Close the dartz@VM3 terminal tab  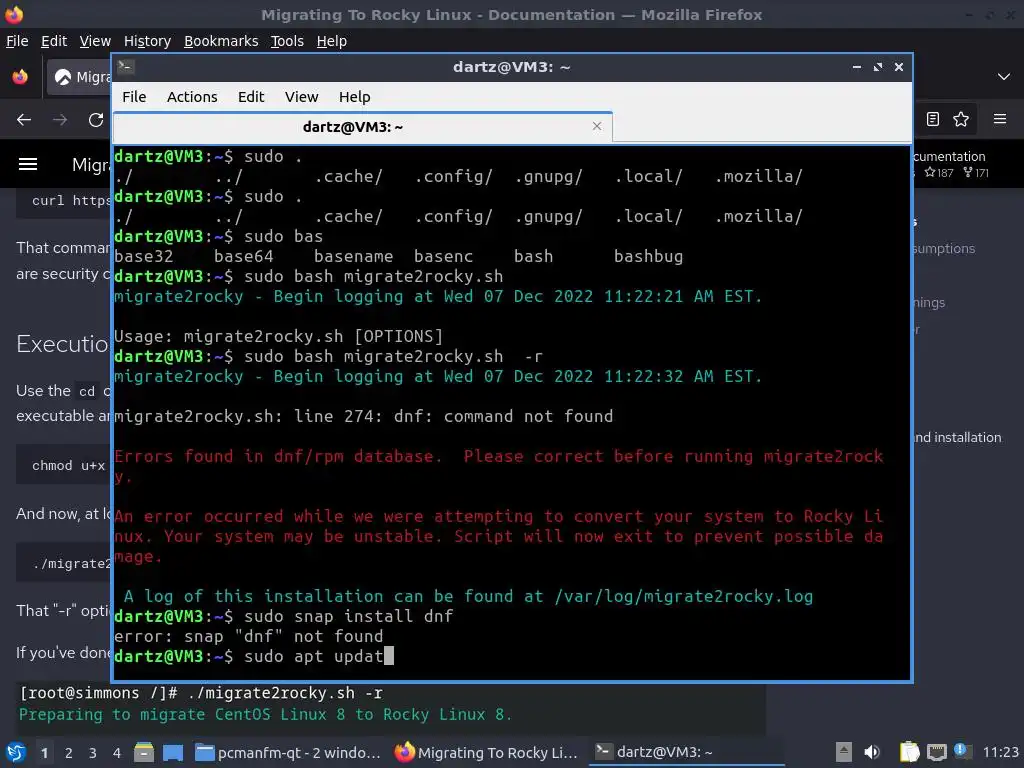[x=596, y=126]
